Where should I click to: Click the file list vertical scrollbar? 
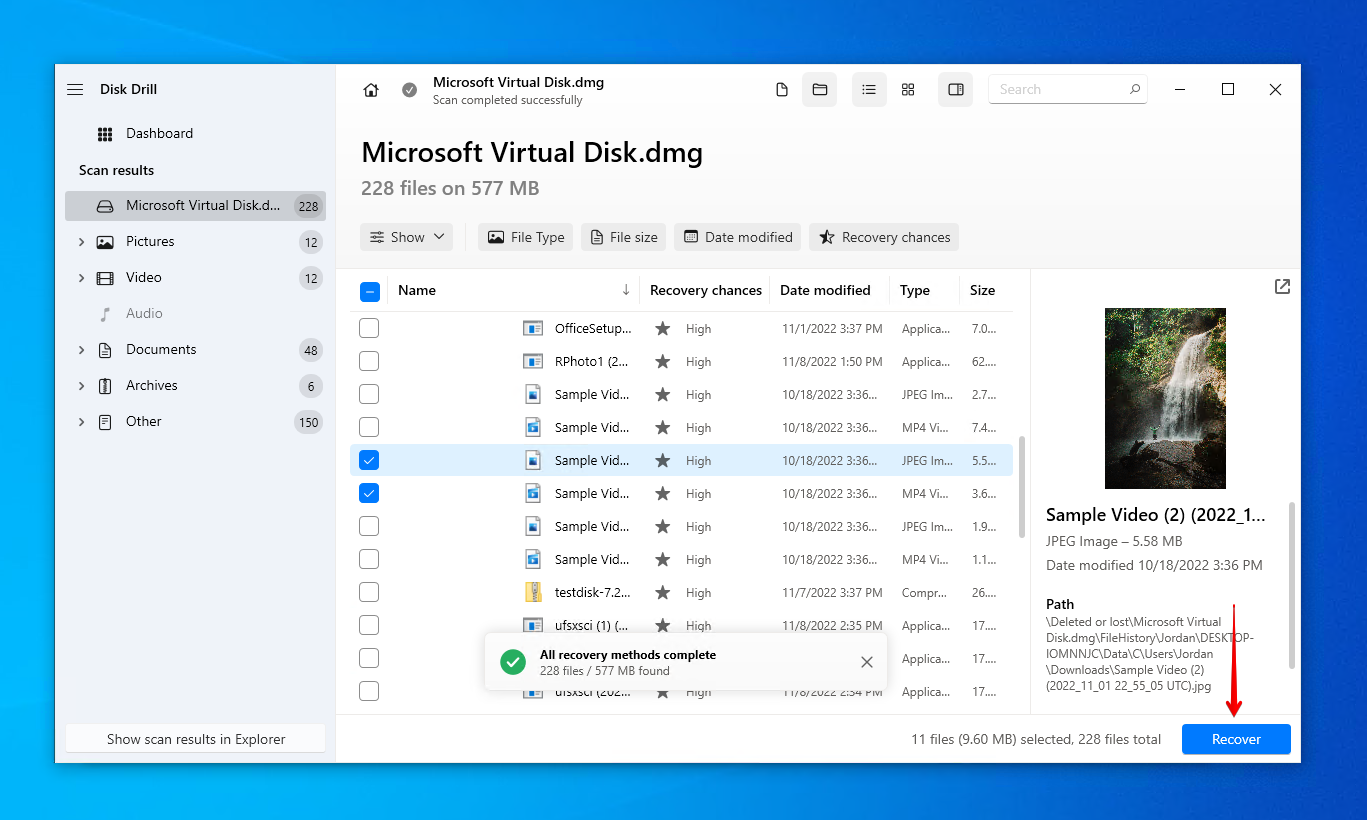[1021, 487]
